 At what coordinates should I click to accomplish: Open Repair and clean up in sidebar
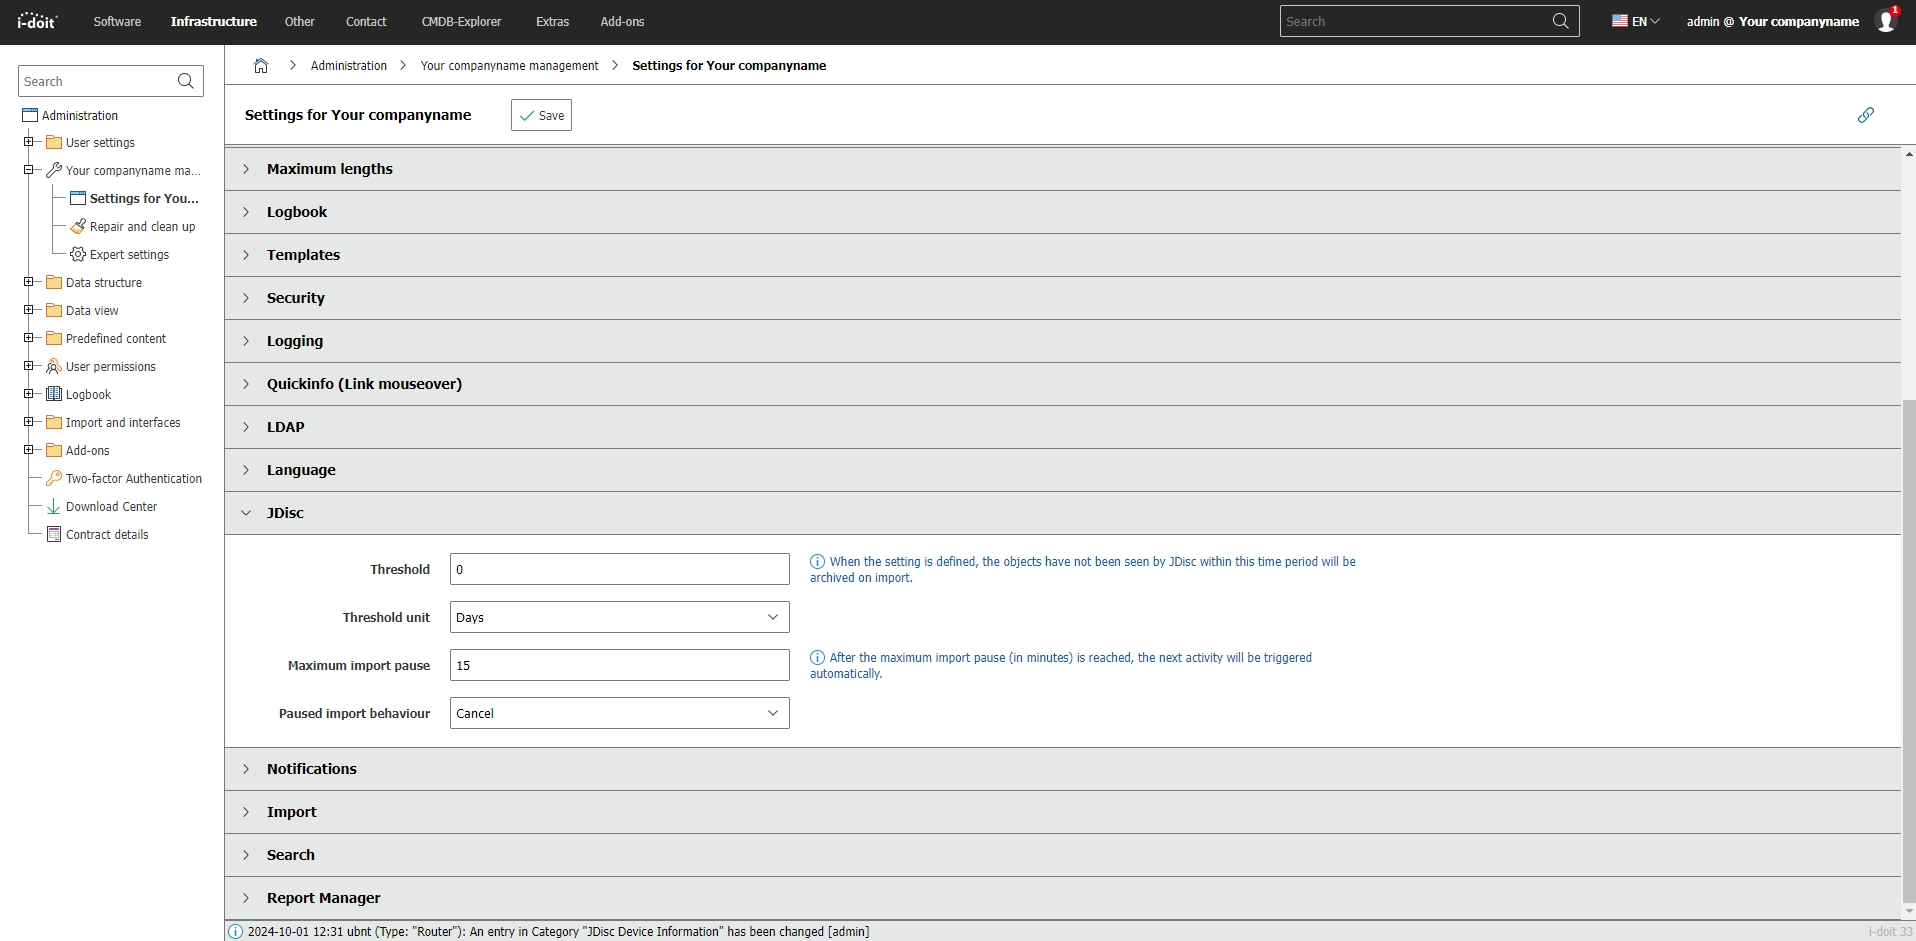click(142, 226)
